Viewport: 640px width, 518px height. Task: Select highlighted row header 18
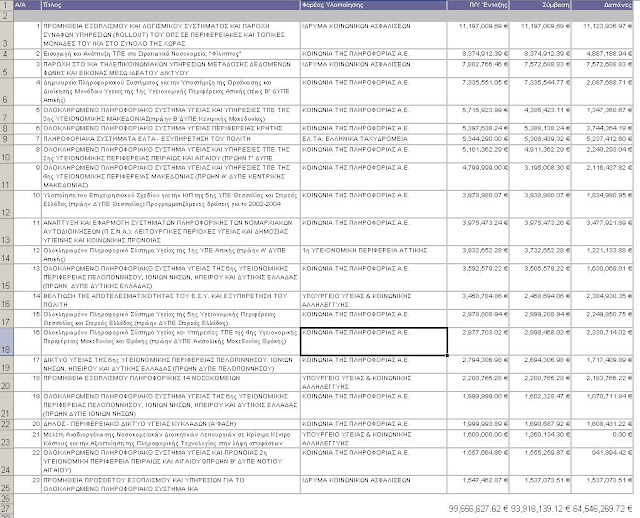7,341
